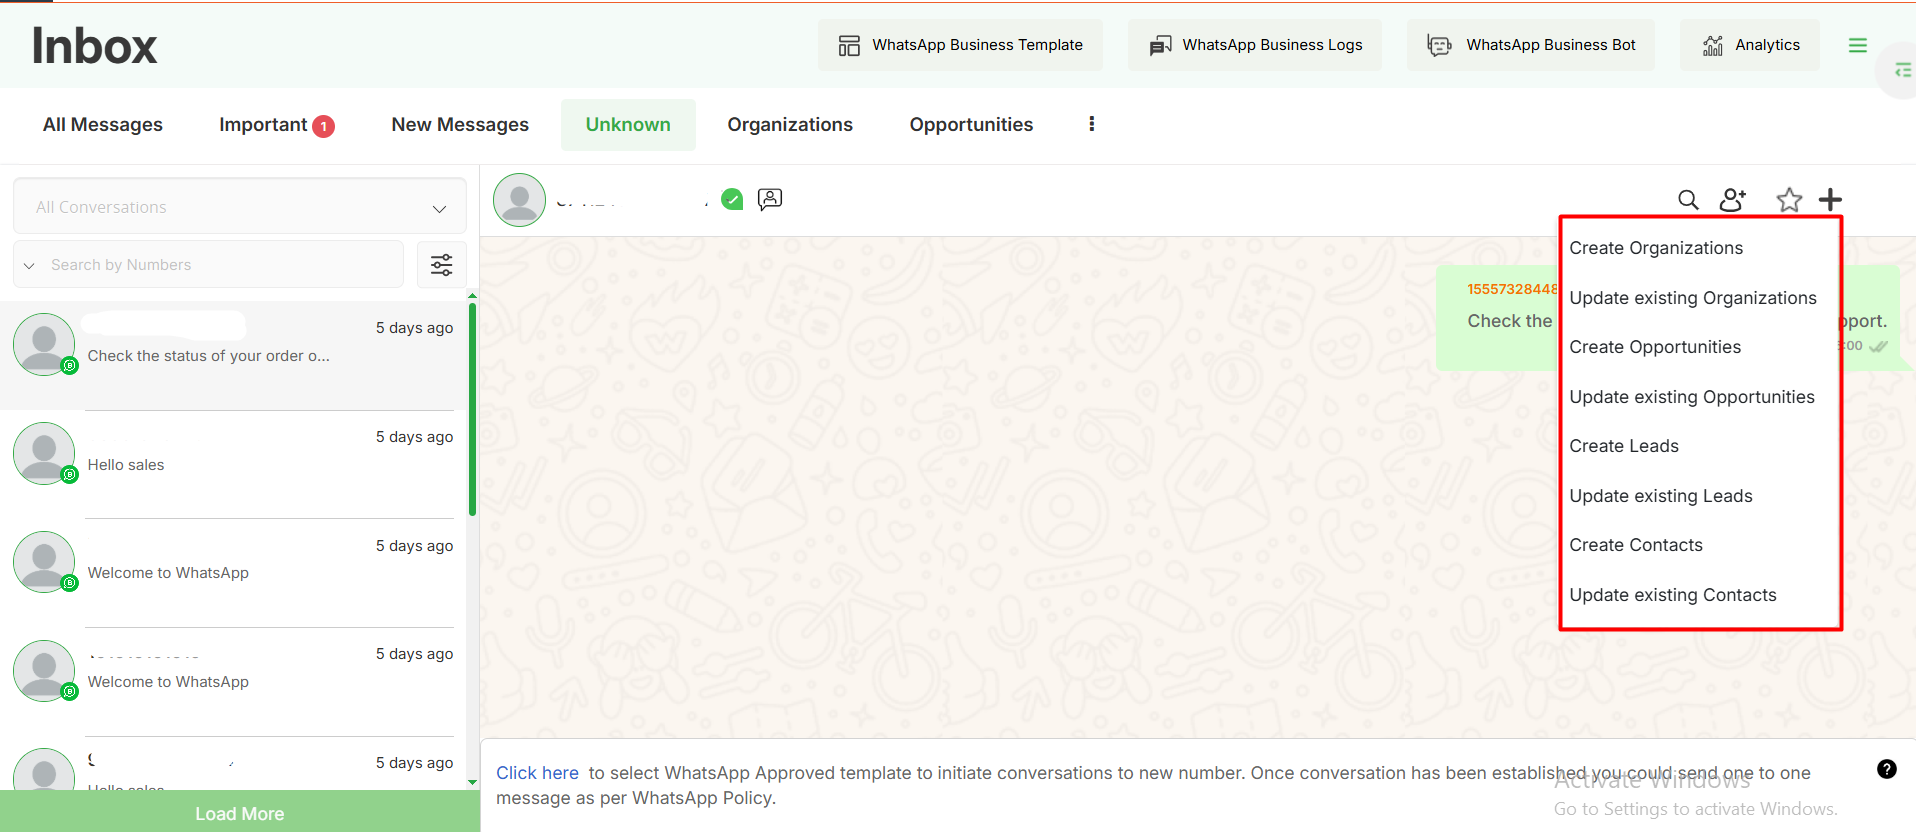Choose Create Organizations
Screen dimensions: 1916x832
(x=1656, y=248)
